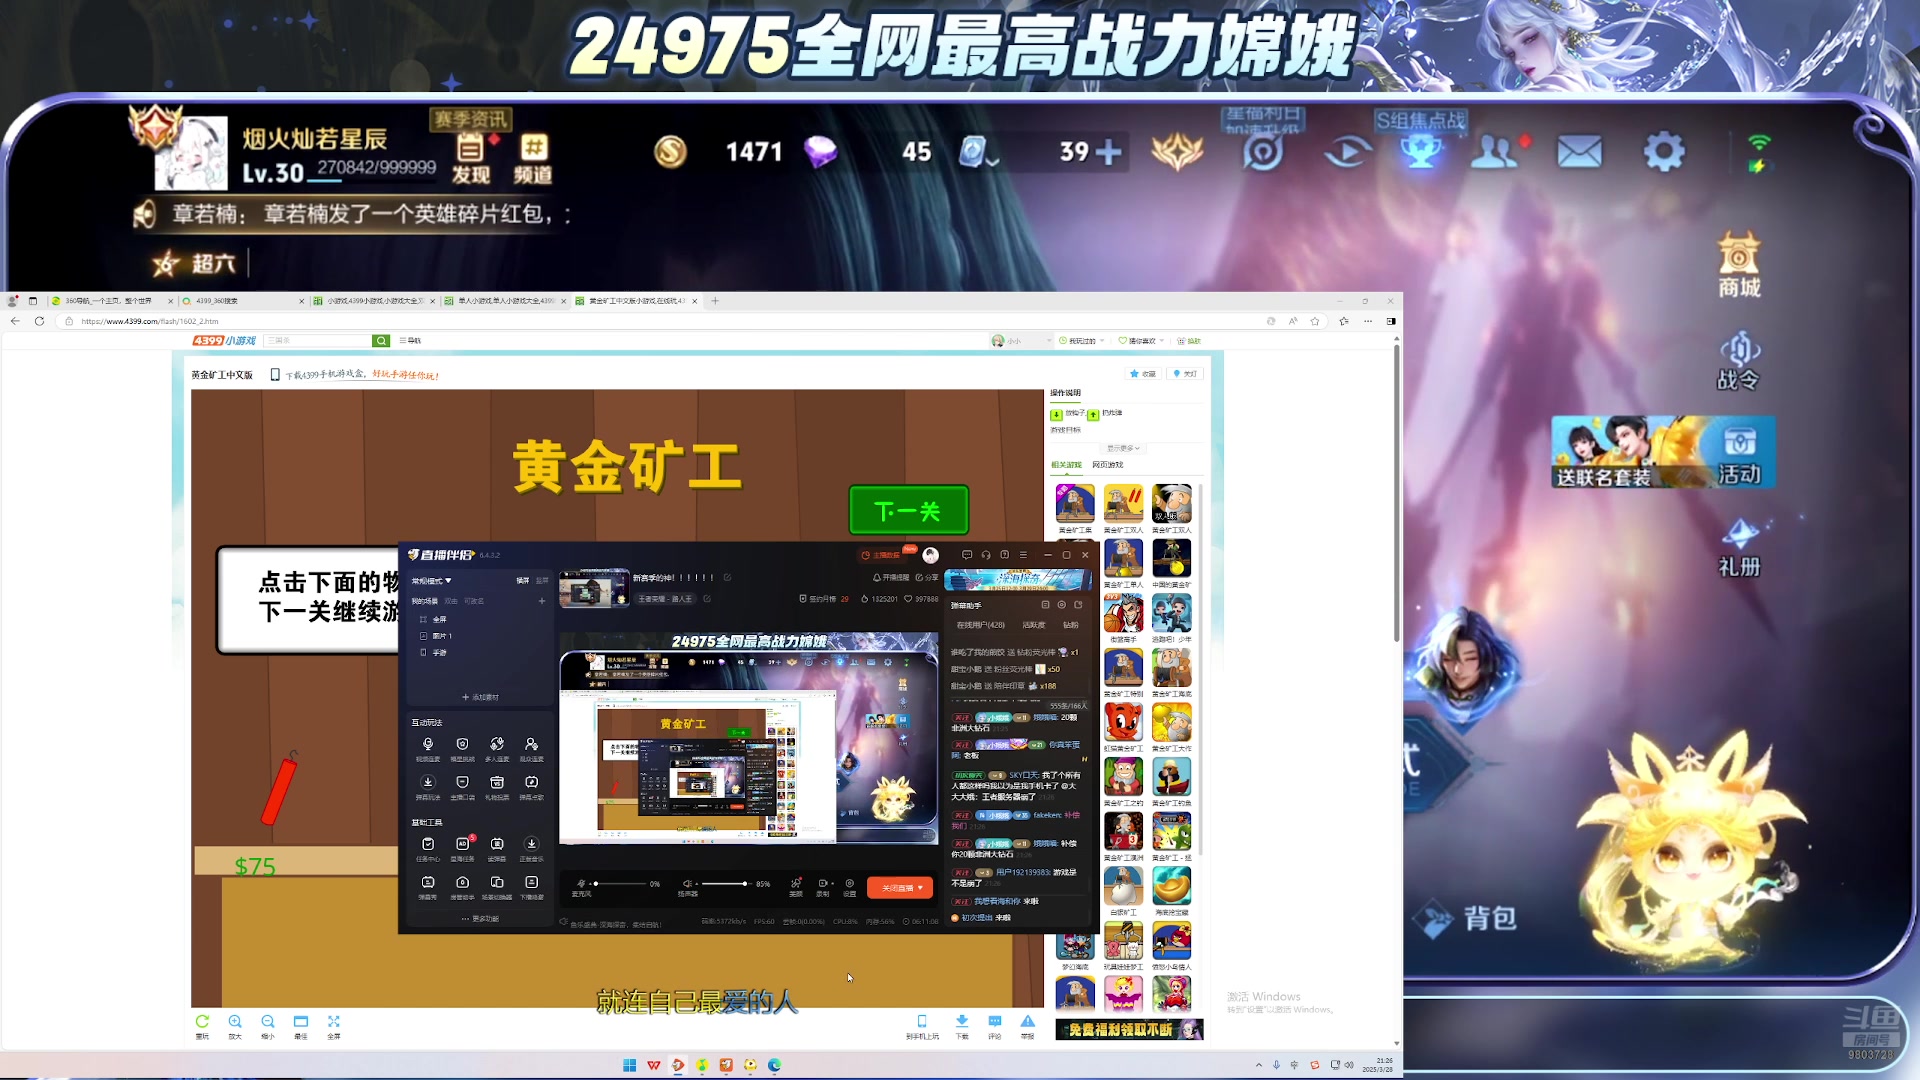Open the mail envelope icon in game top bar
The width and height of the screenshot is (1920, 1080).
coord(1580,153)
